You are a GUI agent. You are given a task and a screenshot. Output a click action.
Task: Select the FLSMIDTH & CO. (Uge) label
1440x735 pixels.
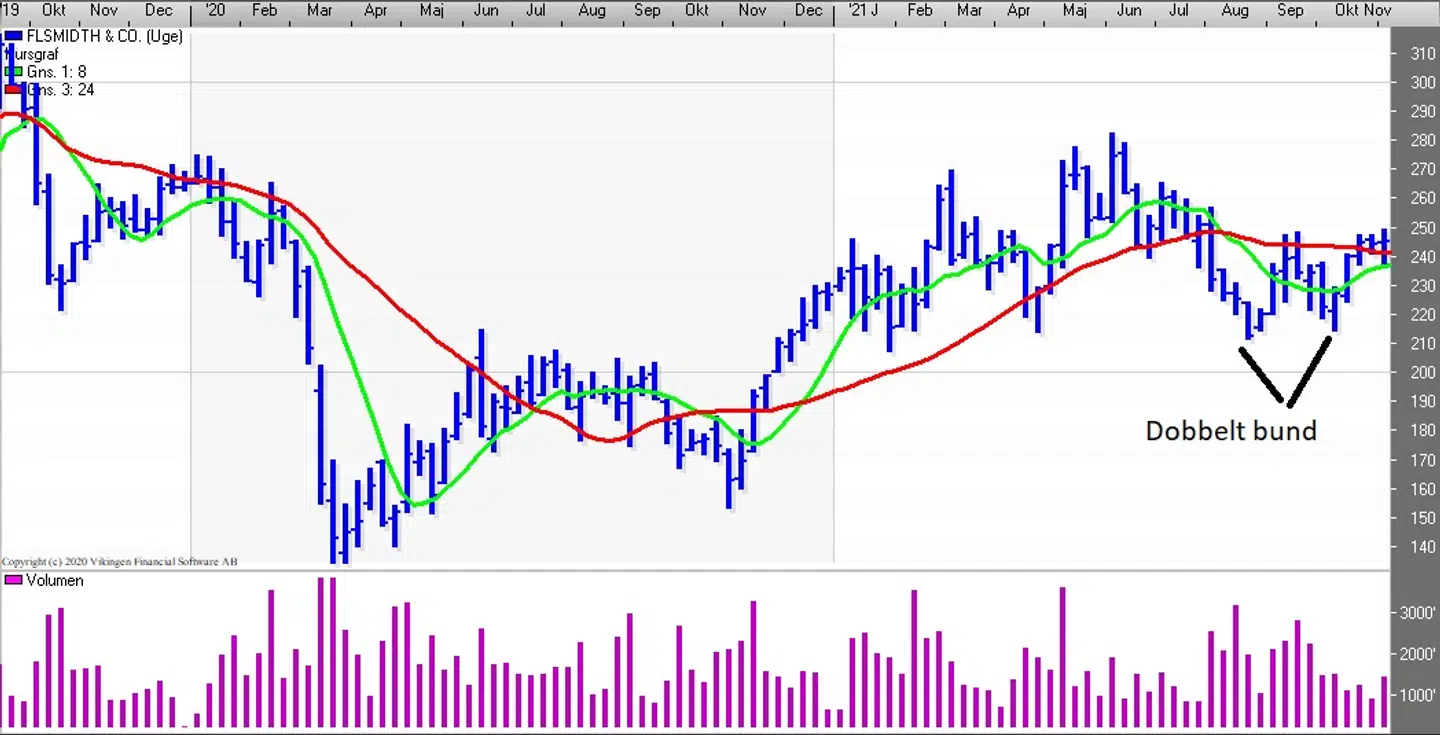[104, 36]
